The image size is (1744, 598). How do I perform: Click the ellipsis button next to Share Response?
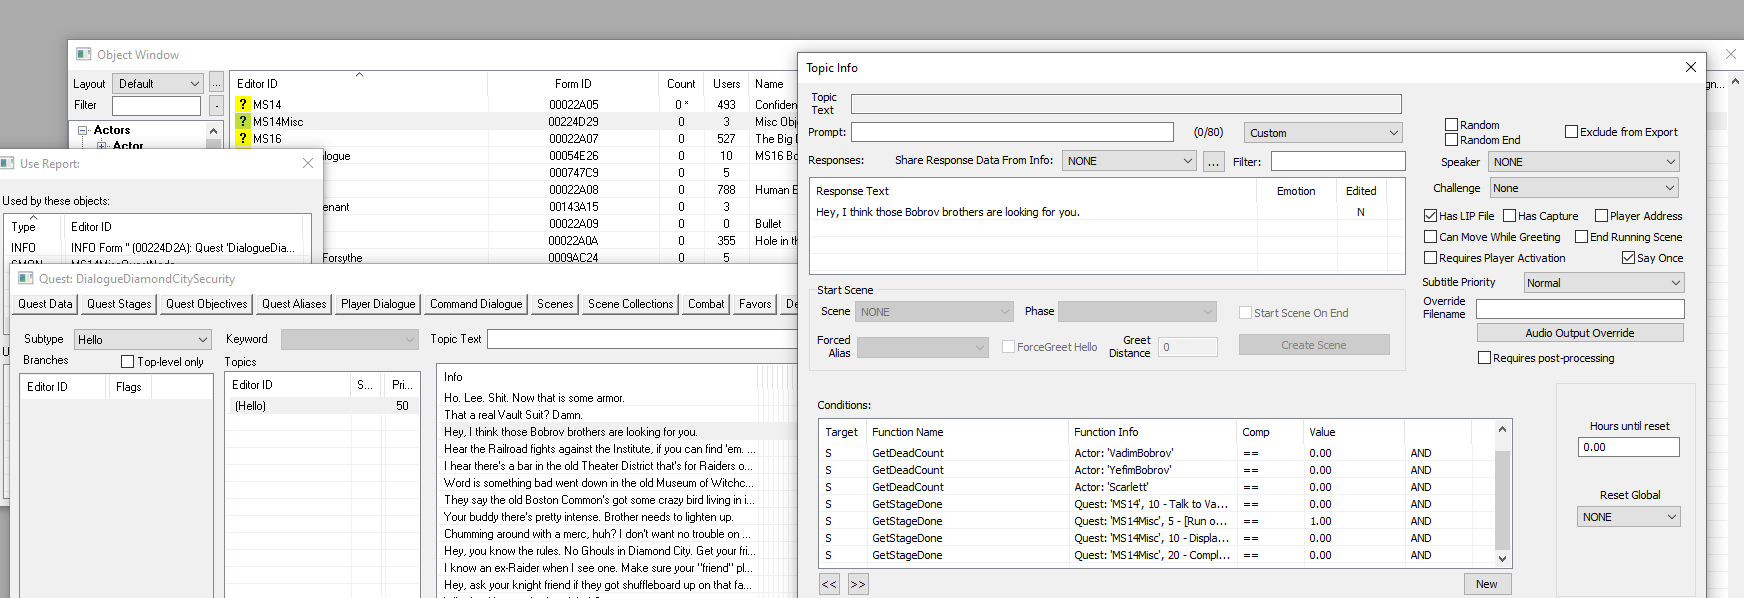pyautogui.click(x=1213, y=161)
